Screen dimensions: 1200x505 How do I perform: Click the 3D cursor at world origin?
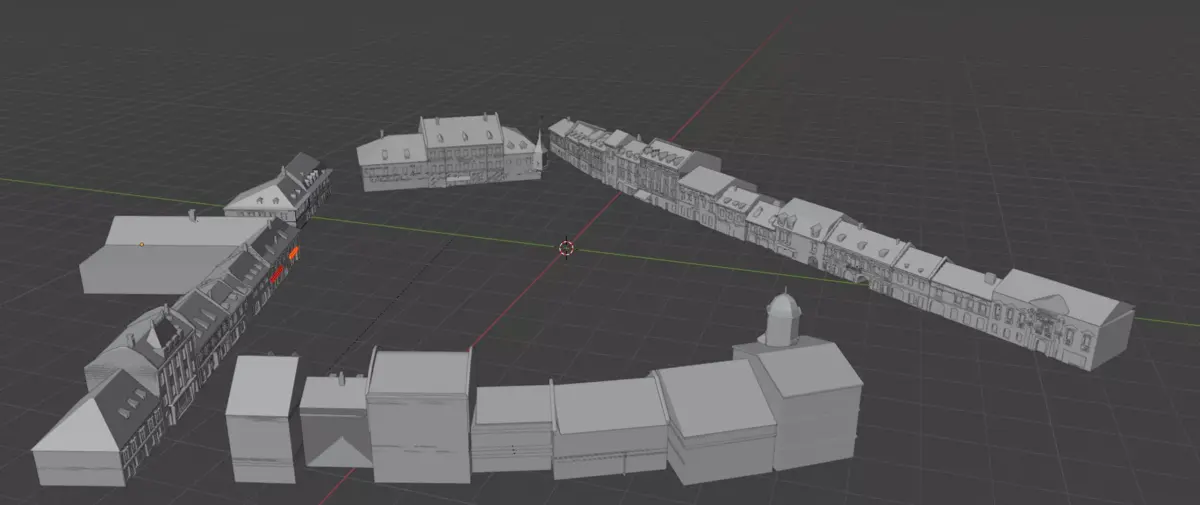(x=566, y=247)
